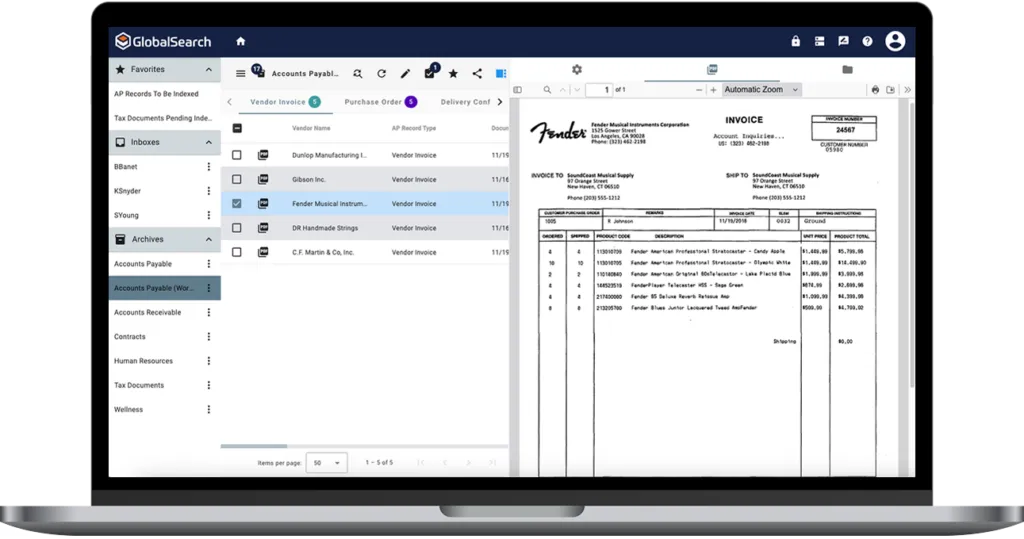Screen dimensions: 1024x539
Task: Switch to the Vendor Invoice tab
Action: pyautogui.click(x=285, y=102)
